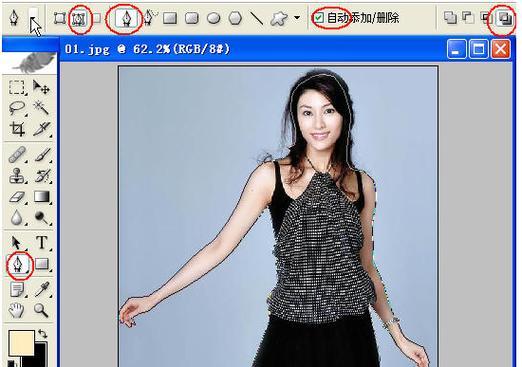Switch to Paths mode in options bar
This screenshot has height=367, width=522.
click(79, 19)
